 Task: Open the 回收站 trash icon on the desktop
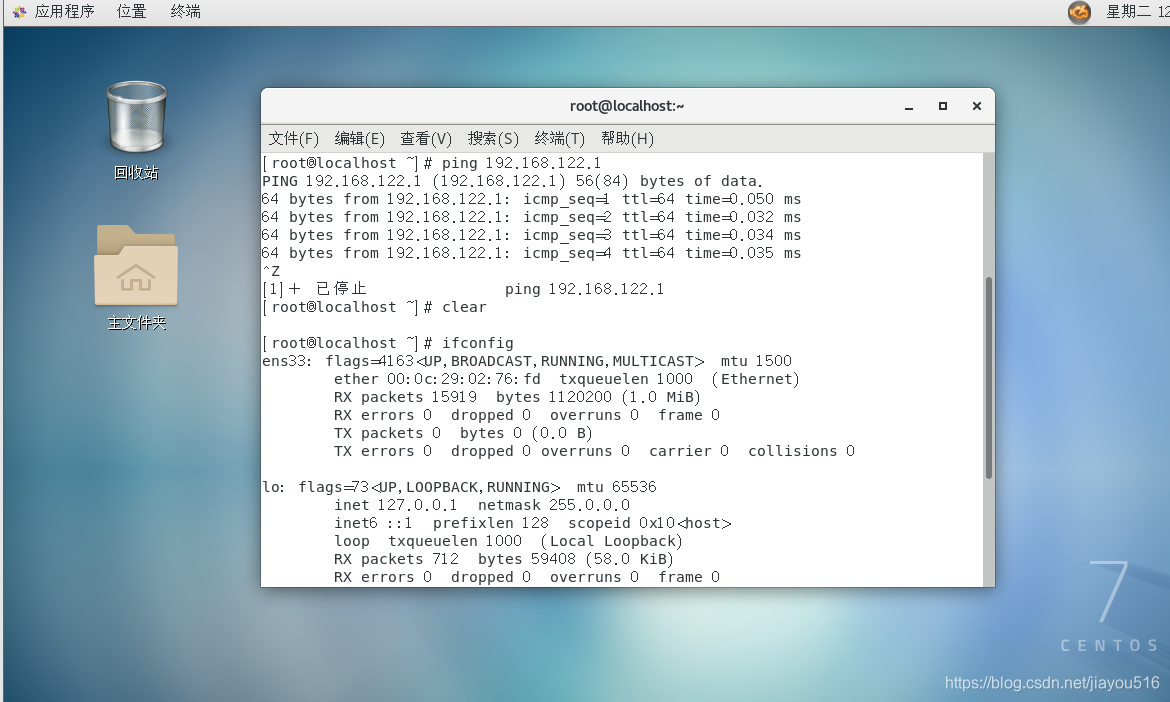(137, 118)
